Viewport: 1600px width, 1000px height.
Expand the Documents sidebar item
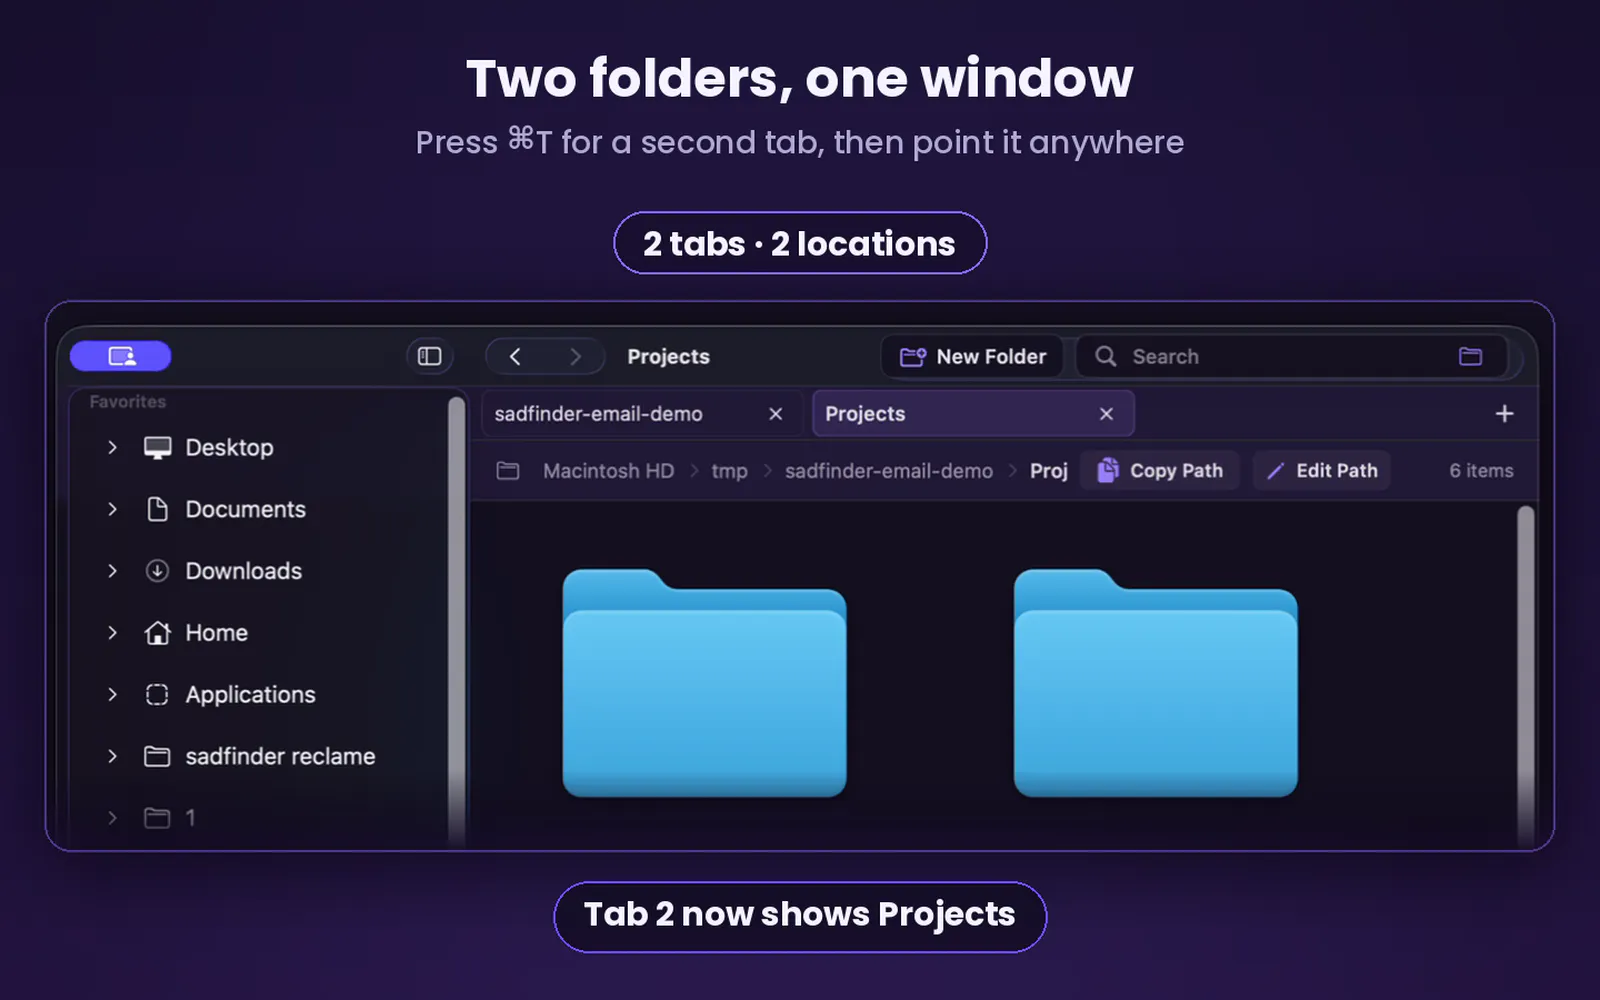click(112, 509)
